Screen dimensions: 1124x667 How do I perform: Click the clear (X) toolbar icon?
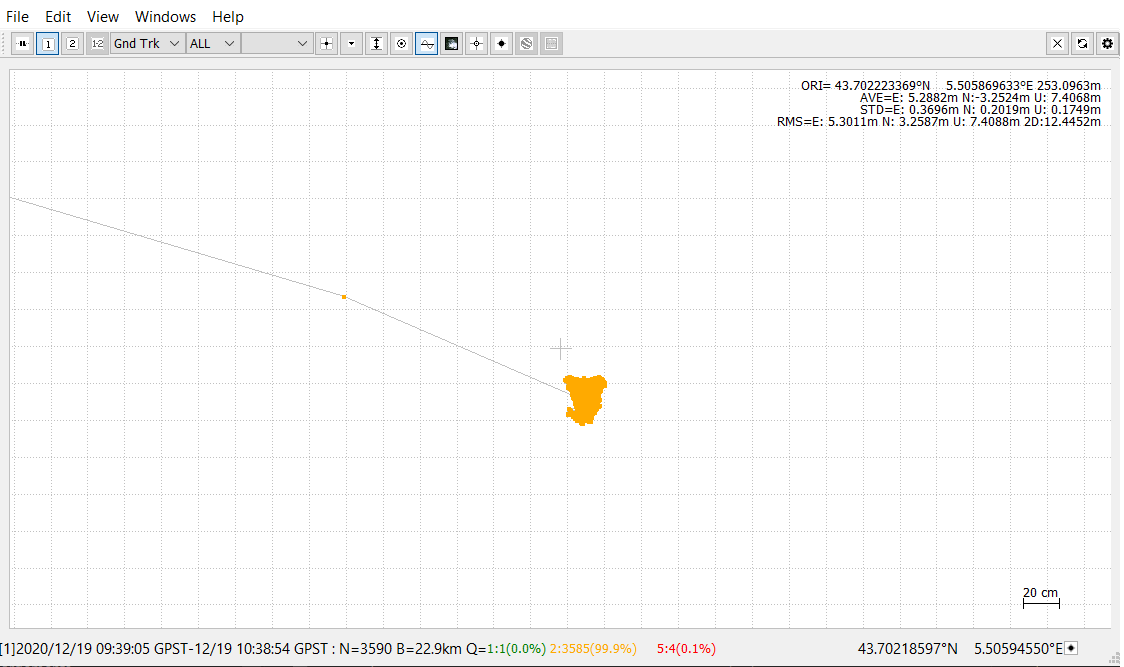tap(1057, 44)
